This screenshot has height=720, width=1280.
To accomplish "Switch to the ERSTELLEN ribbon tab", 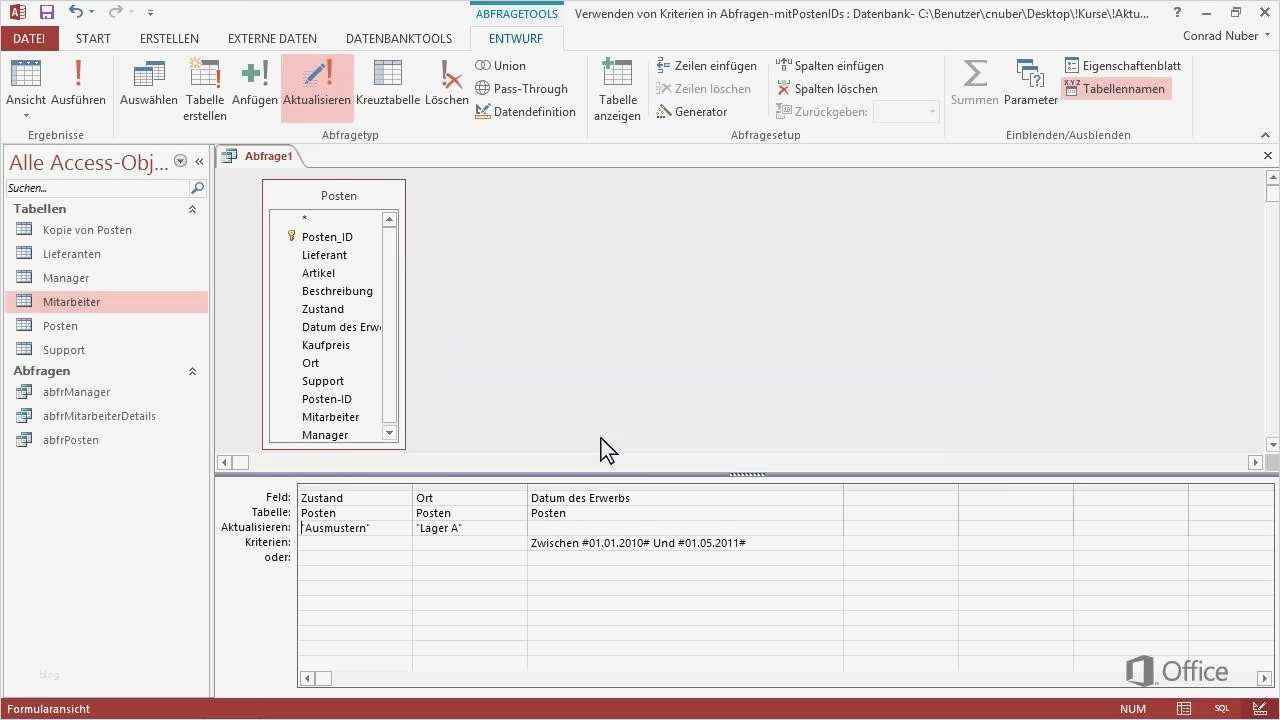I will pyautogui.click(x=168, y=38).
